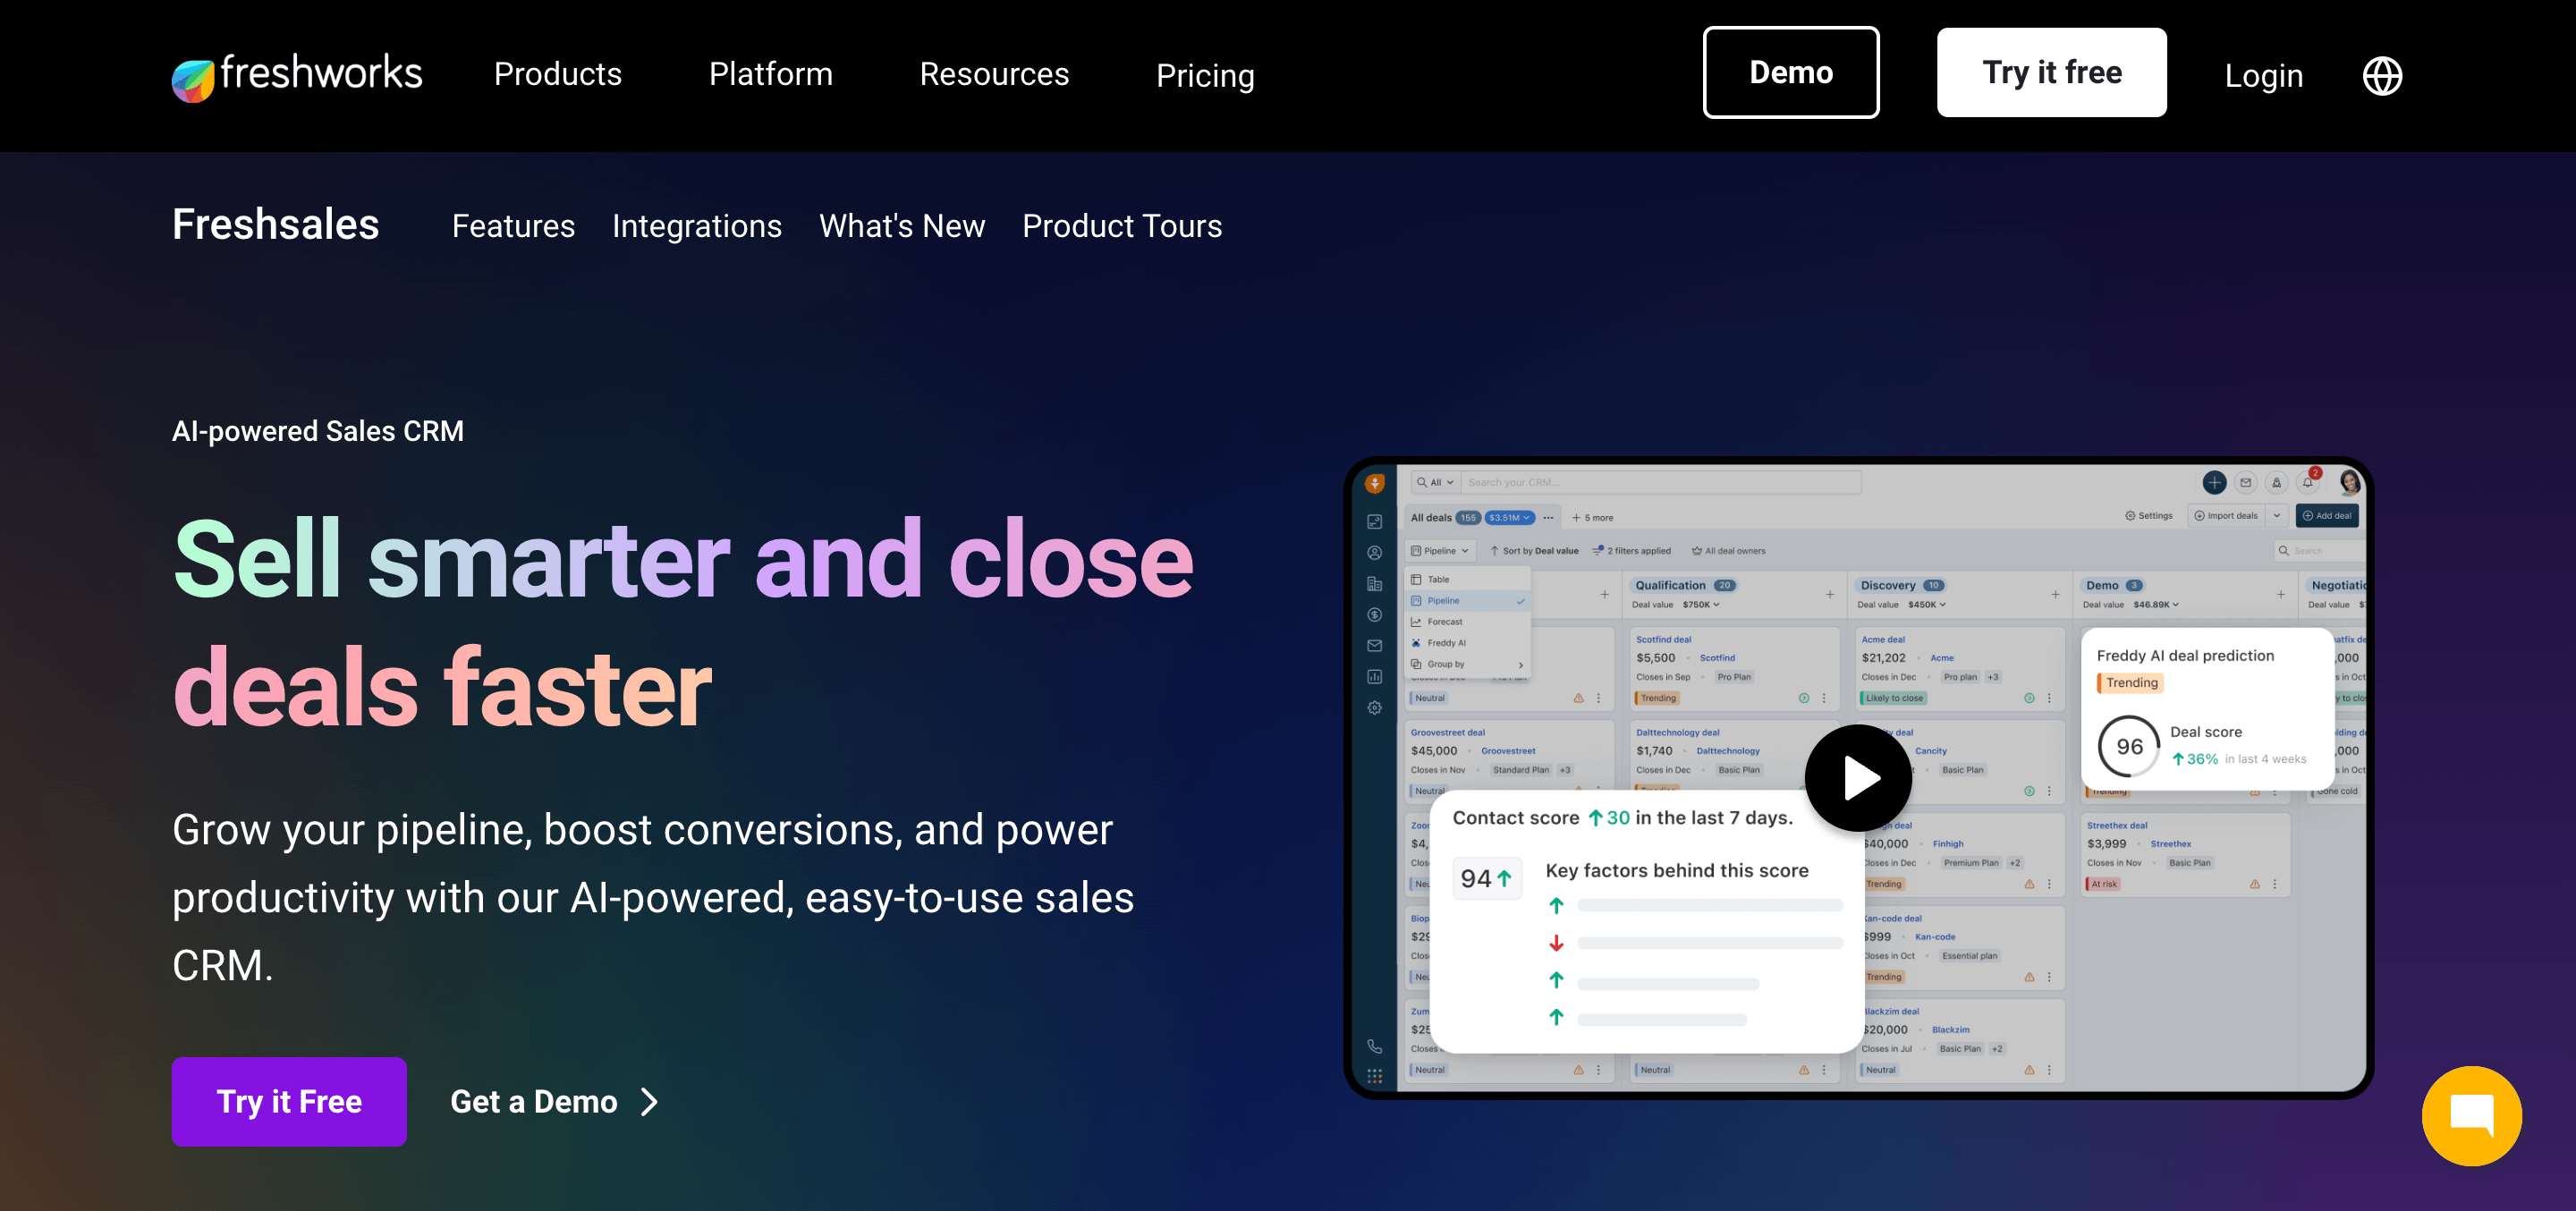2576x1211 pixels.
Task: Click the purple 'Try it Free' button
Action: 289,1101
